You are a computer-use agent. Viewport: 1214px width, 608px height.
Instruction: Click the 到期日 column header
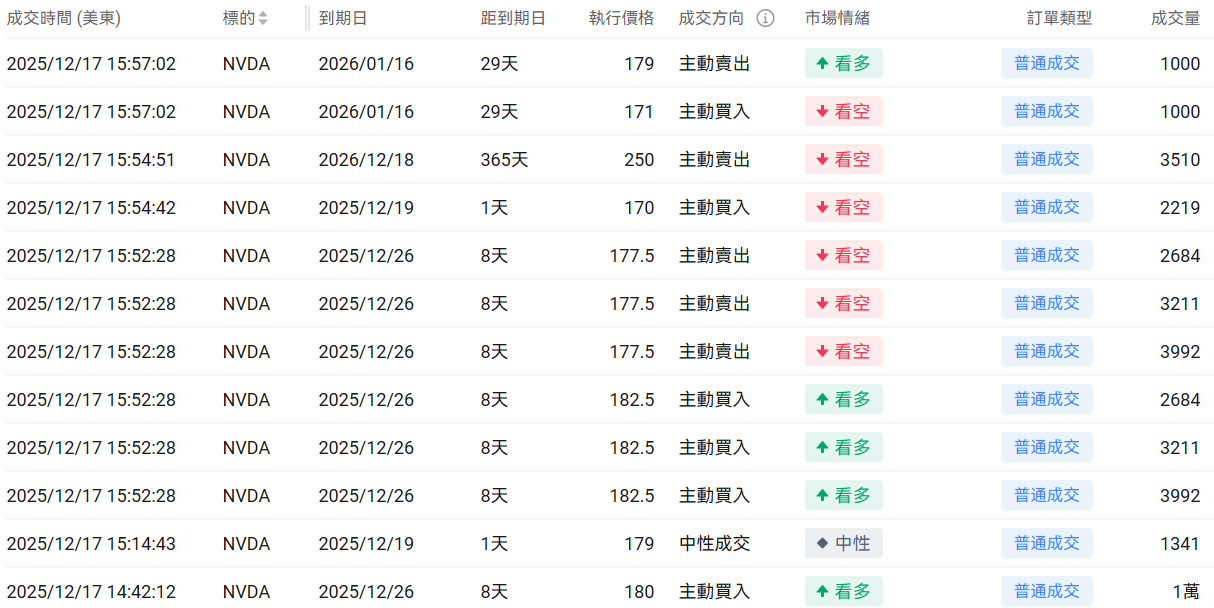pyautogui.click(x=343, y=18)
